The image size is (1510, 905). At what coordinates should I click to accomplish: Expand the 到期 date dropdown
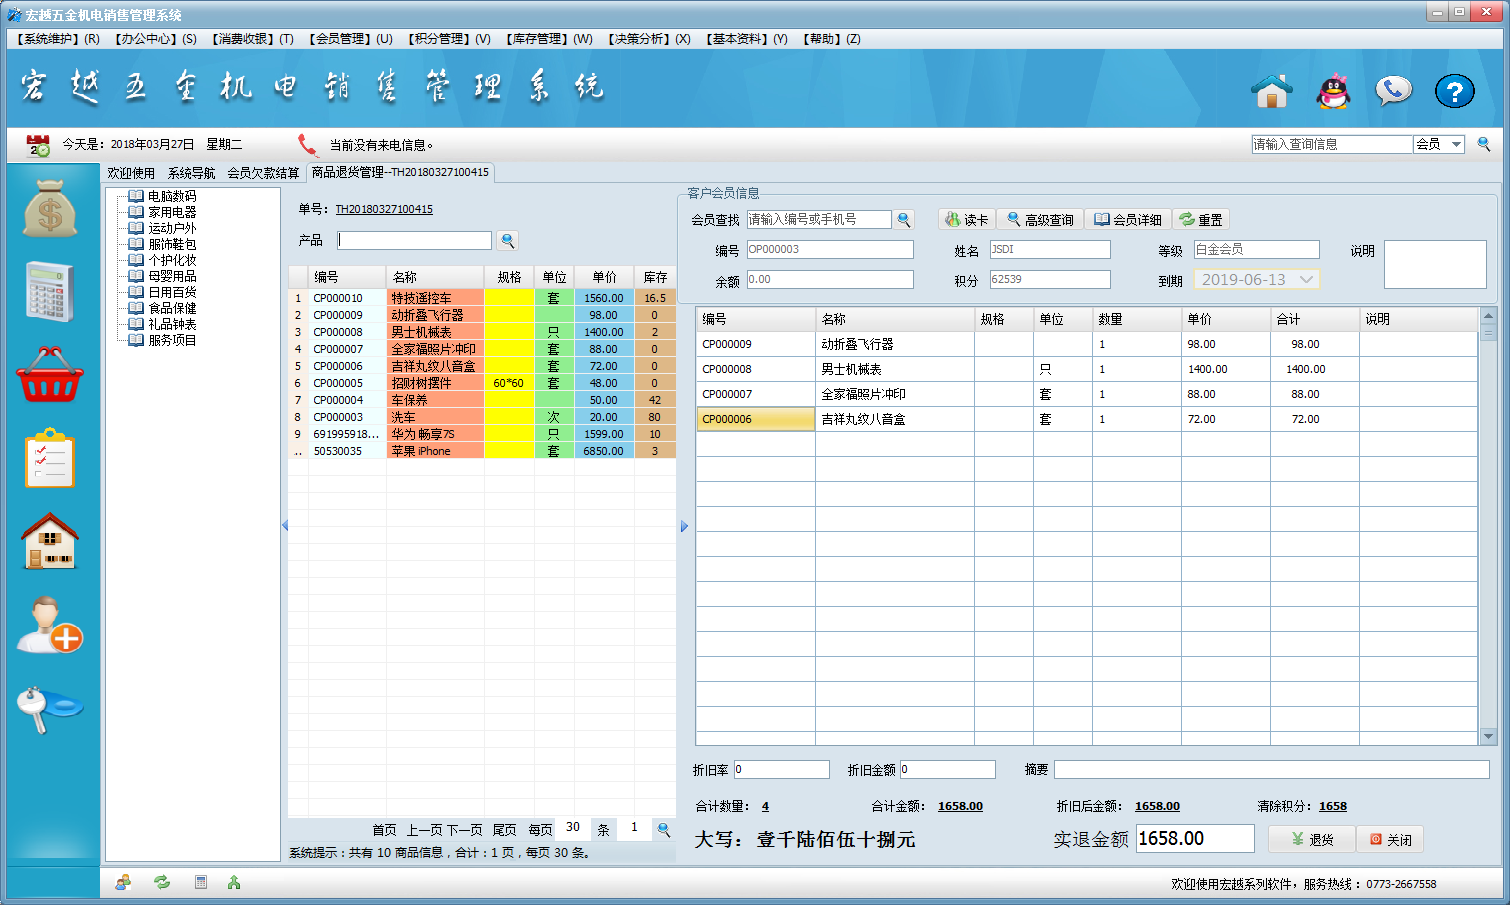pyautogui.click(x=1306, y=280)
